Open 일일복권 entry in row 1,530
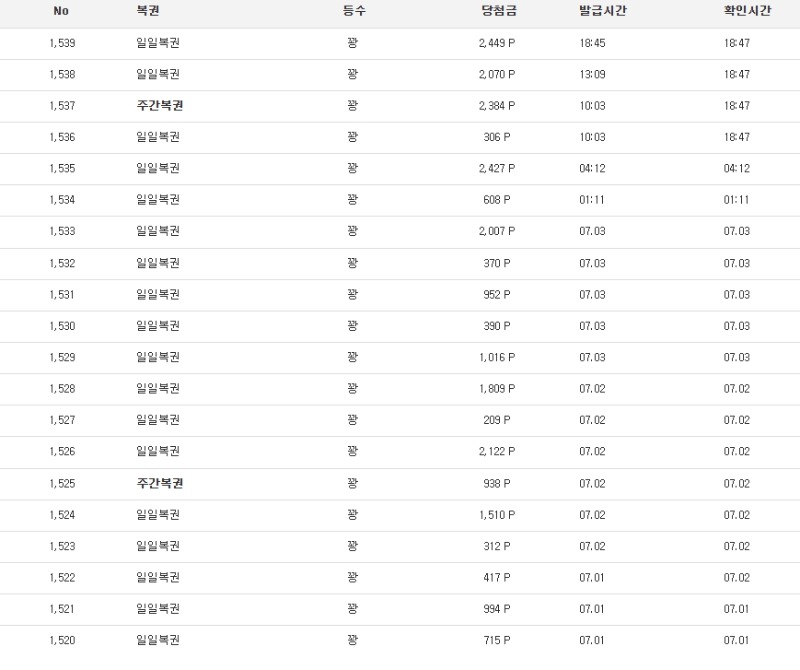Viewport: 800px width, 670px height. pos(158,326)
